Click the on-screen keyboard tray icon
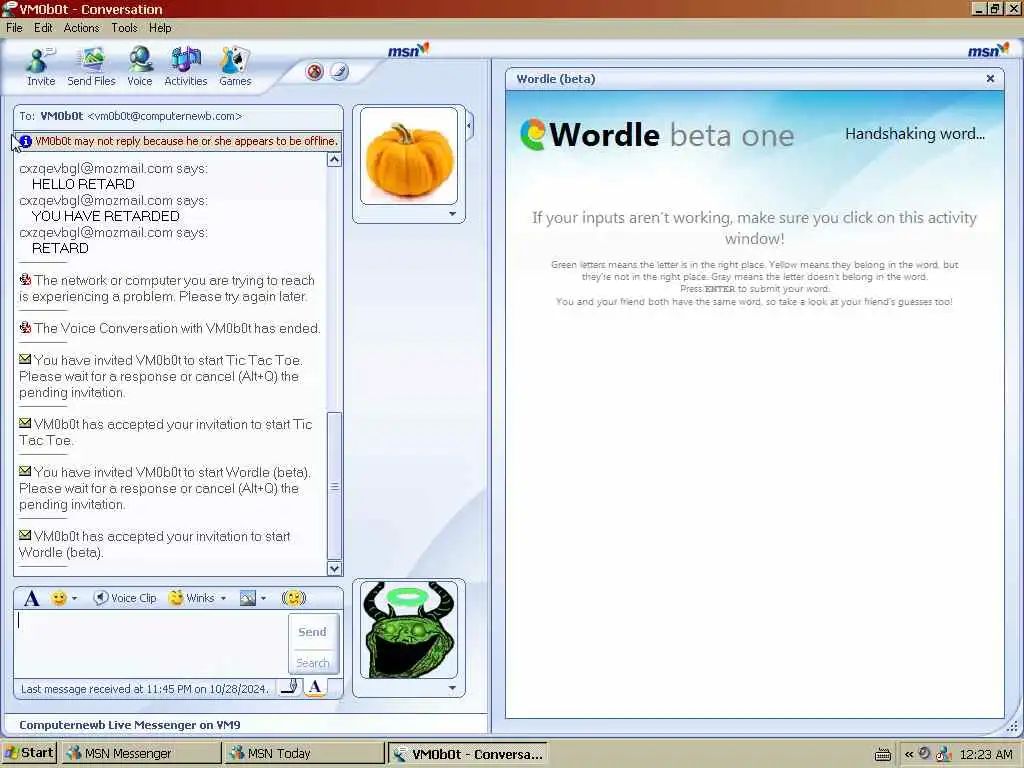The image size is (1024, 768). 883,754
